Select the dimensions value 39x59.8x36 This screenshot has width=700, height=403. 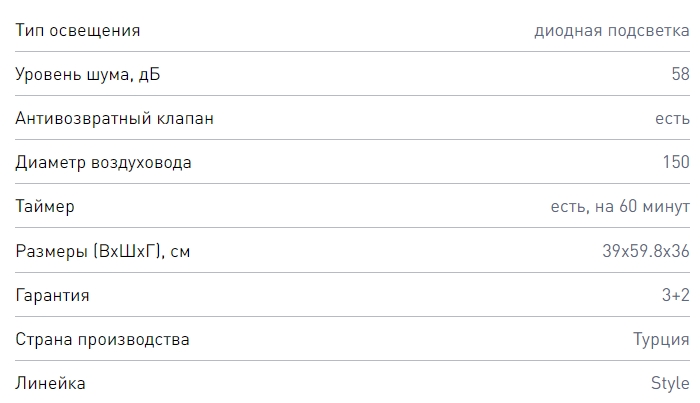(646, 251)
